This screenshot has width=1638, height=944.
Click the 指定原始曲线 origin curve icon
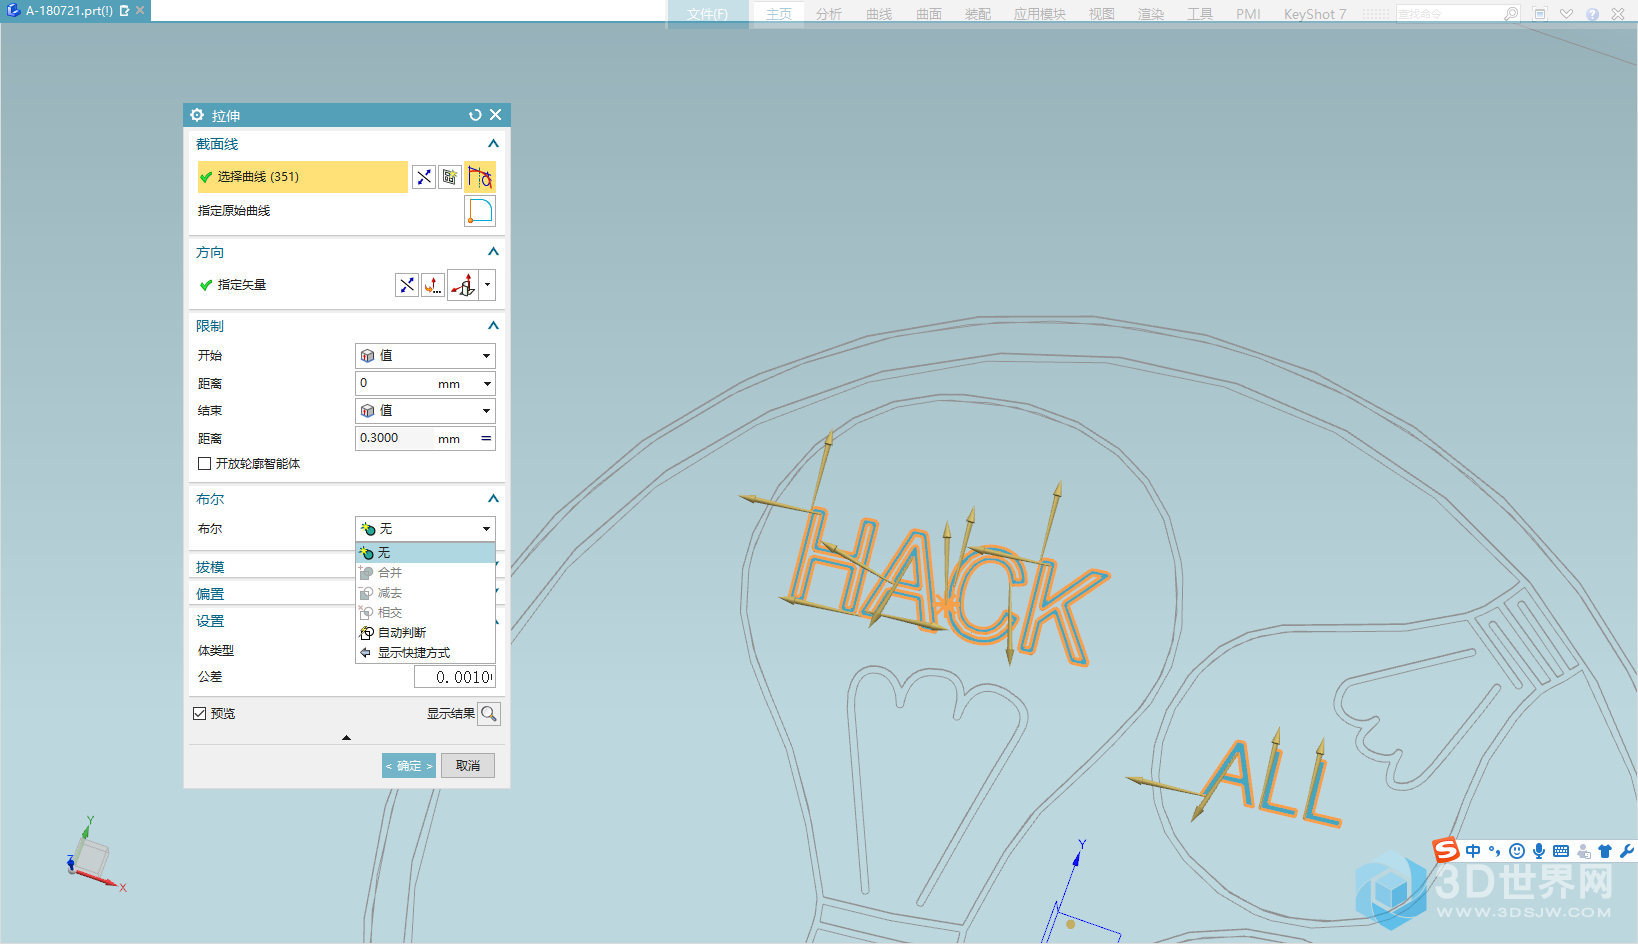(x=480, y=211)
